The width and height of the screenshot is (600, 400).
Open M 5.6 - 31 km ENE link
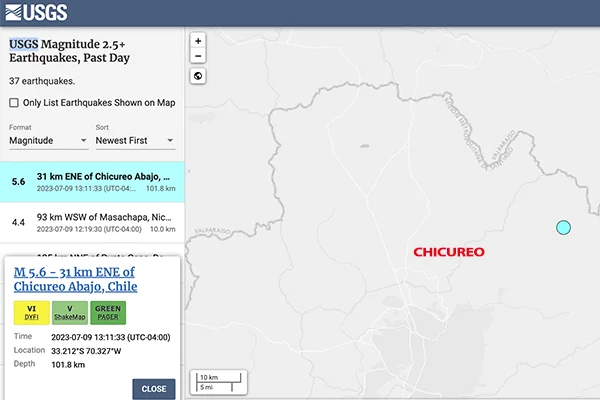(x=75, y=279)
